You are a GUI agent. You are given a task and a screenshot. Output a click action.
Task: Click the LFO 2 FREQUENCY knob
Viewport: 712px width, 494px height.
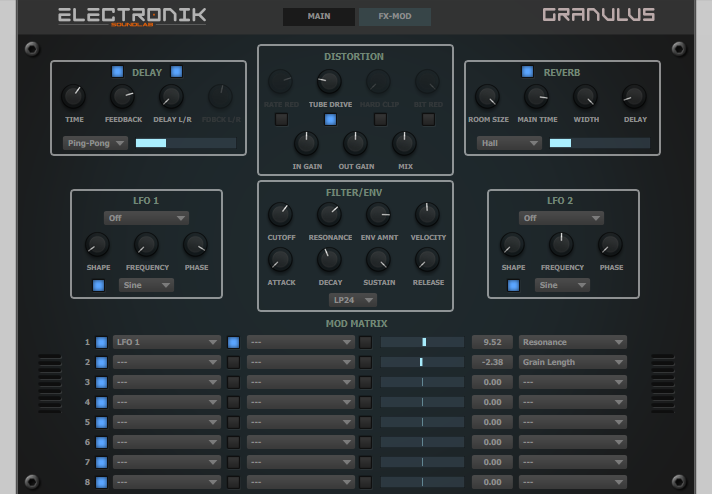562,245
